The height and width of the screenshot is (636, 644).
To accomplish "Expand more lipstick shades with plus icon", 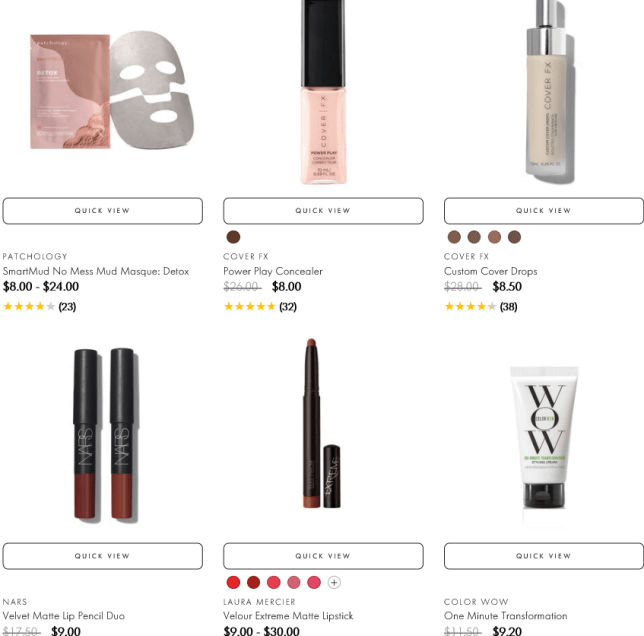I will (x=334, y=582).
